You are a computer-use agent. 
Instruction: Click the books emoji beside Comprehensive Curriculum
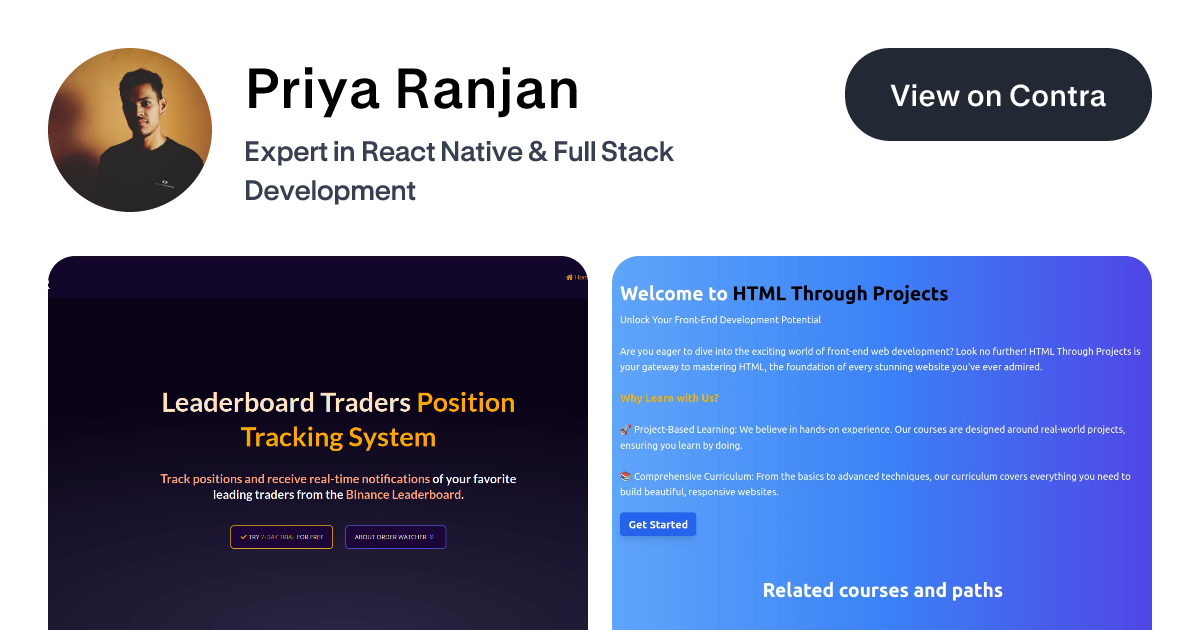coord(625,476)
